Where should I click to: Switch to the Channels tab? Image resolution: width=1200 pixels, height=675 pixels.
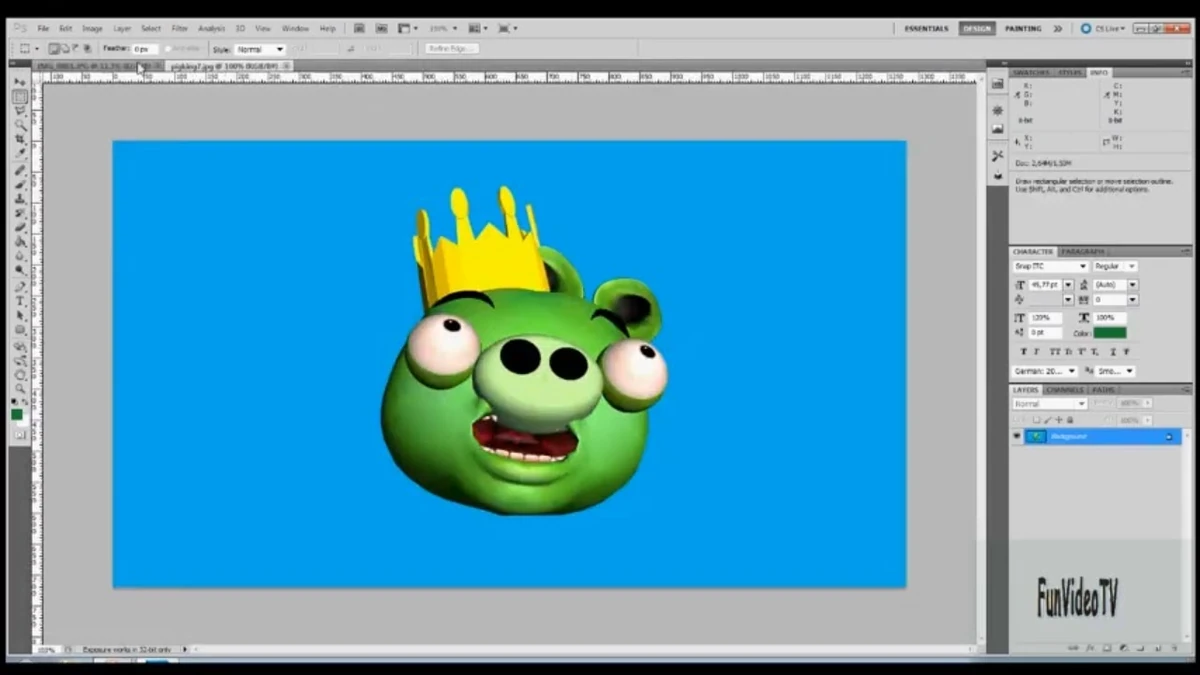point(1063,389)
